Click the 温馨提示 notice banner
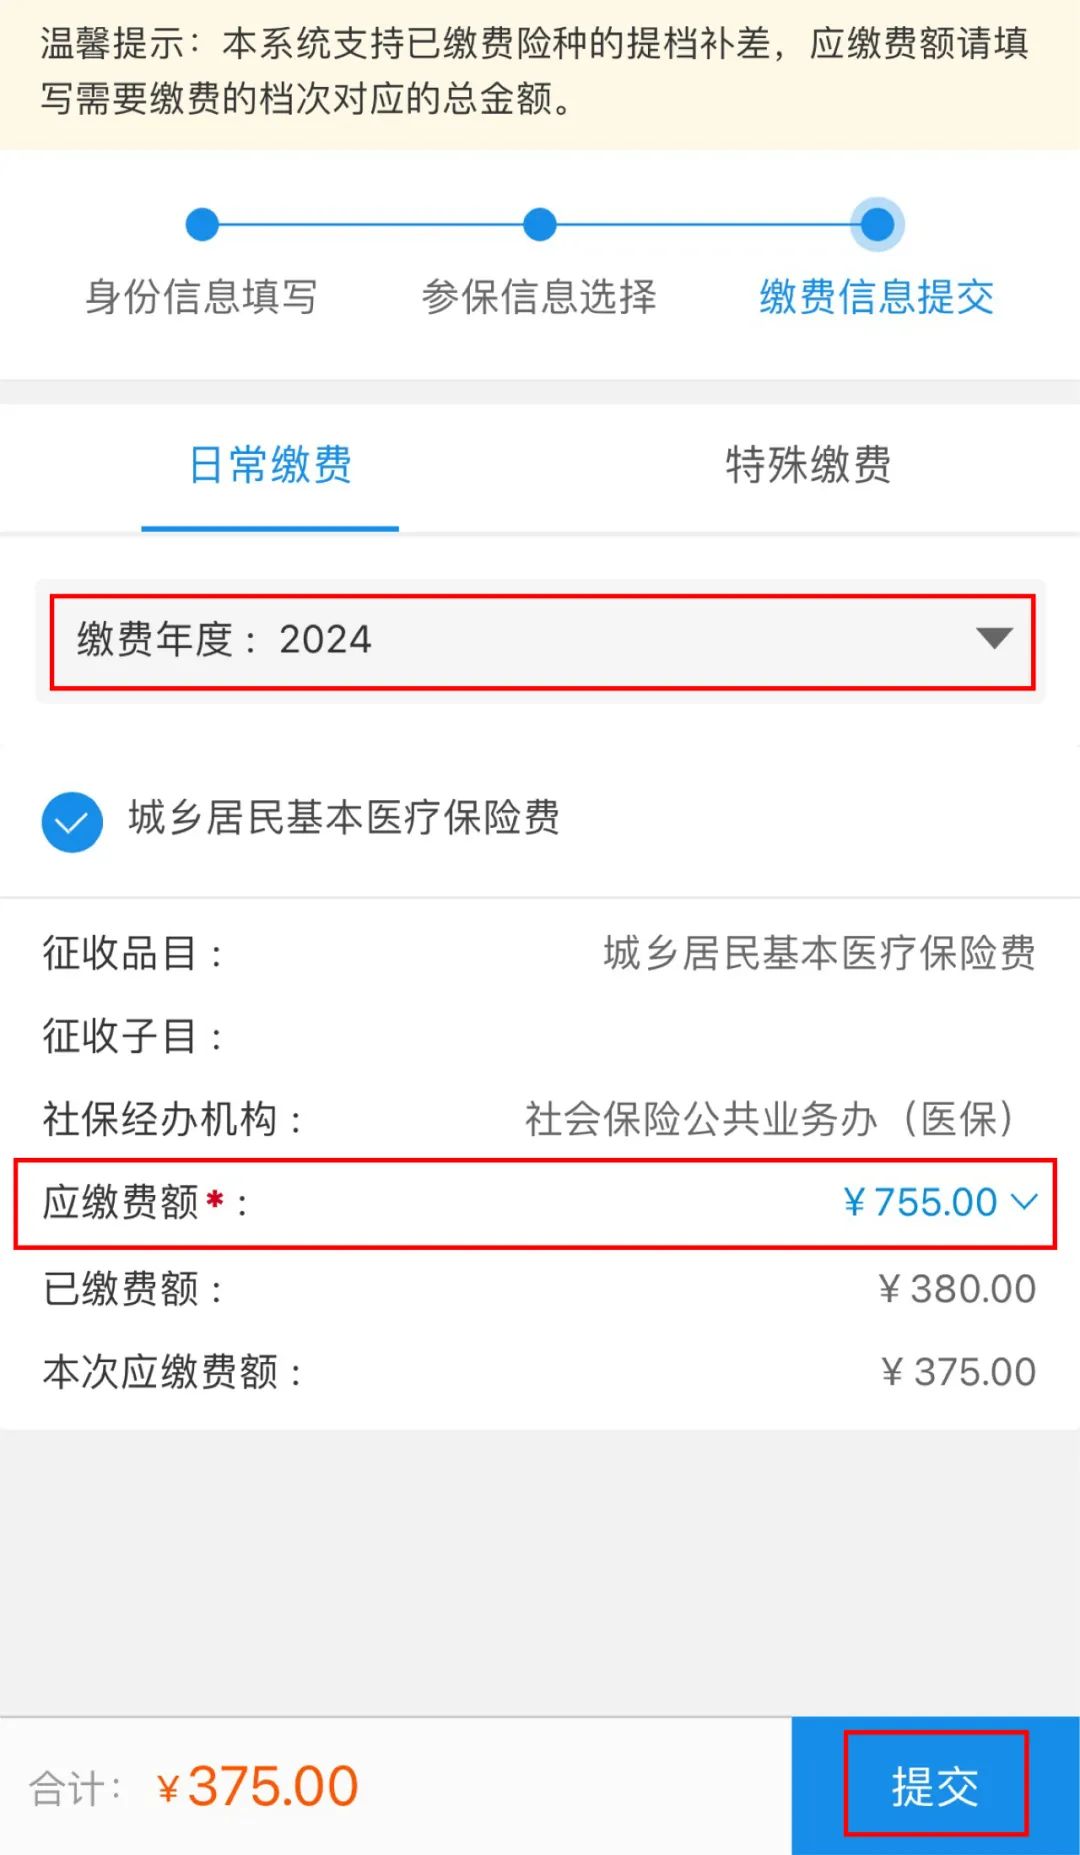1080x1855 pixels. 540,72
